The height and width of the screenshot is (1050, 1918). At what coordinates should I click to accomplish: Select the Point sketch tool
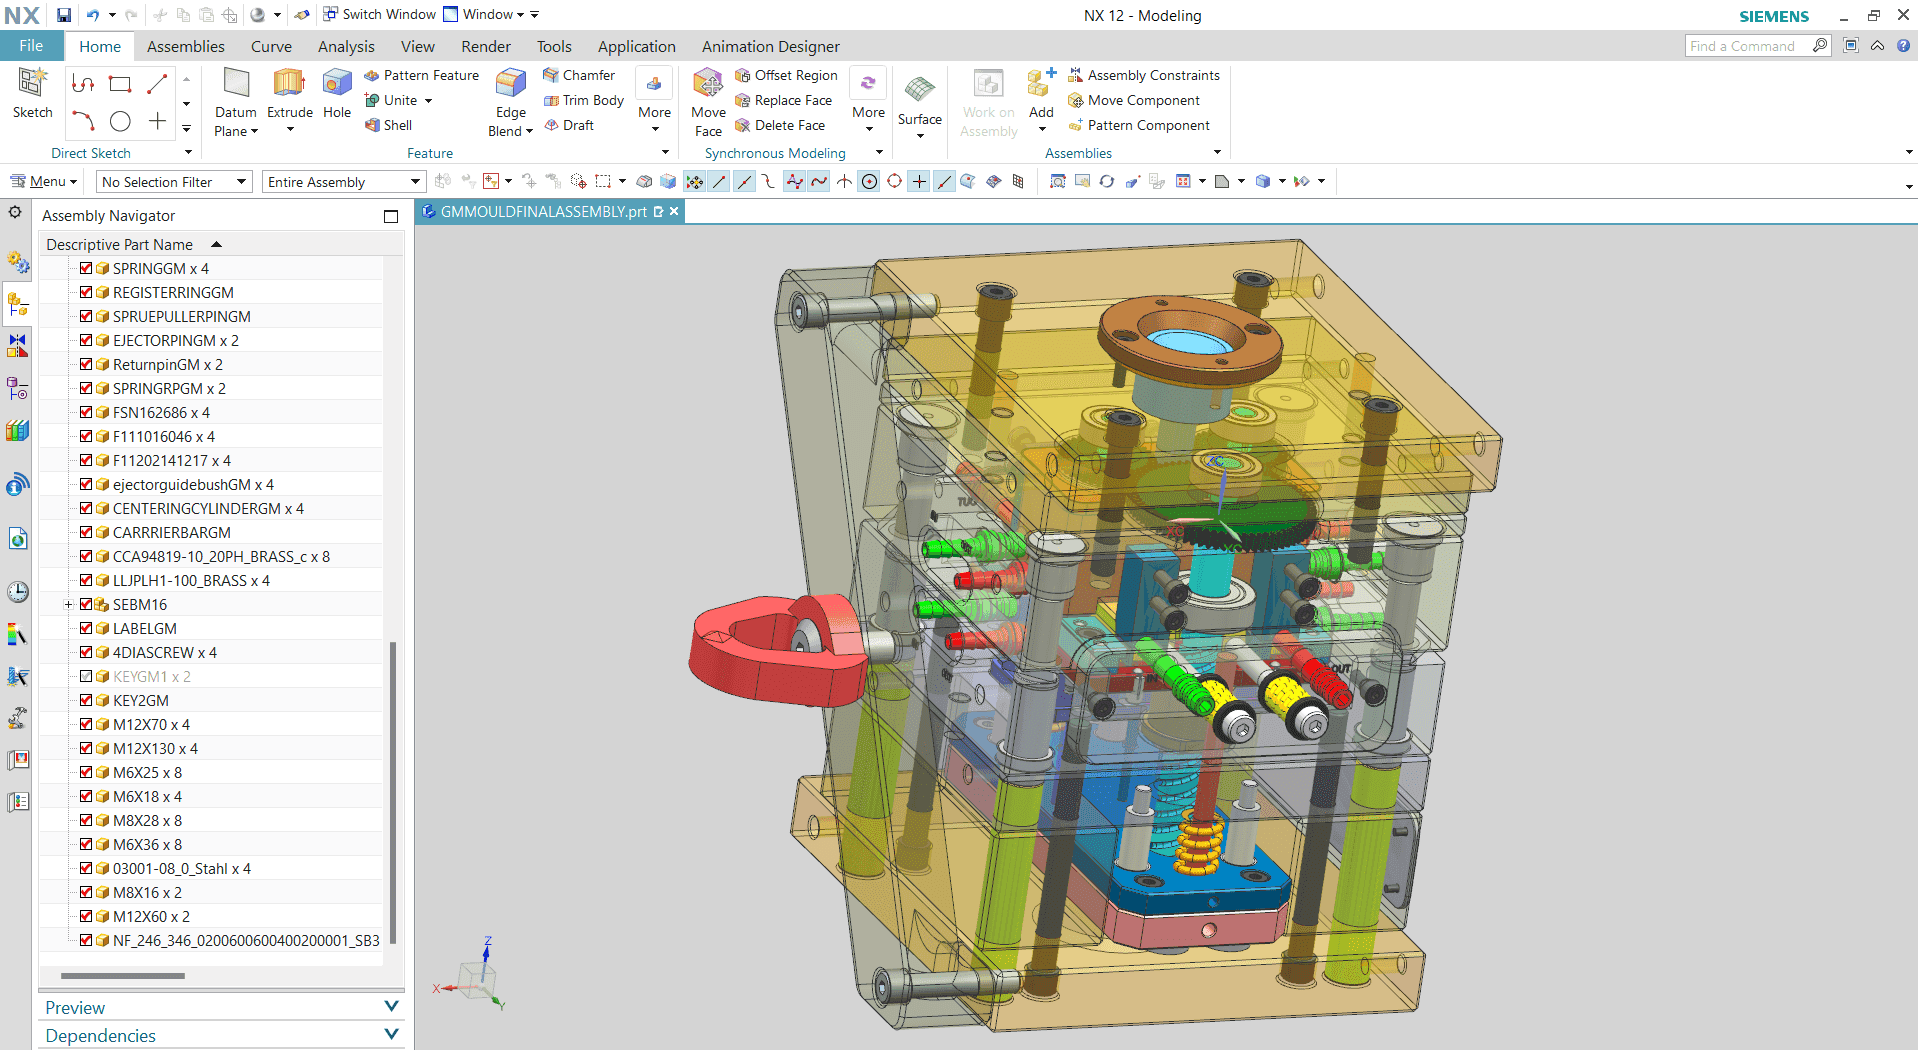[157, 121]
